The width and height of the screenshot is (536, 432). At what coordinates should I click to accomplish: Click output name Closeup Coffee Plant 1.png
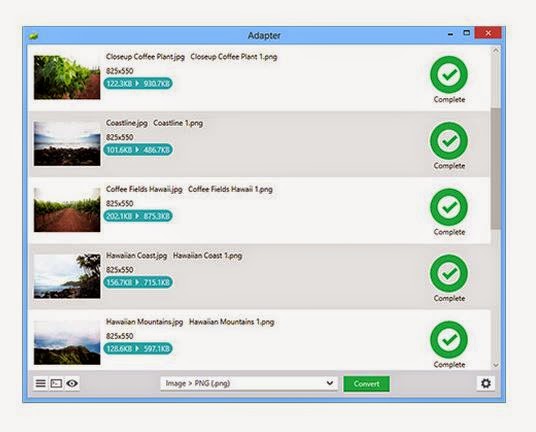233,57
